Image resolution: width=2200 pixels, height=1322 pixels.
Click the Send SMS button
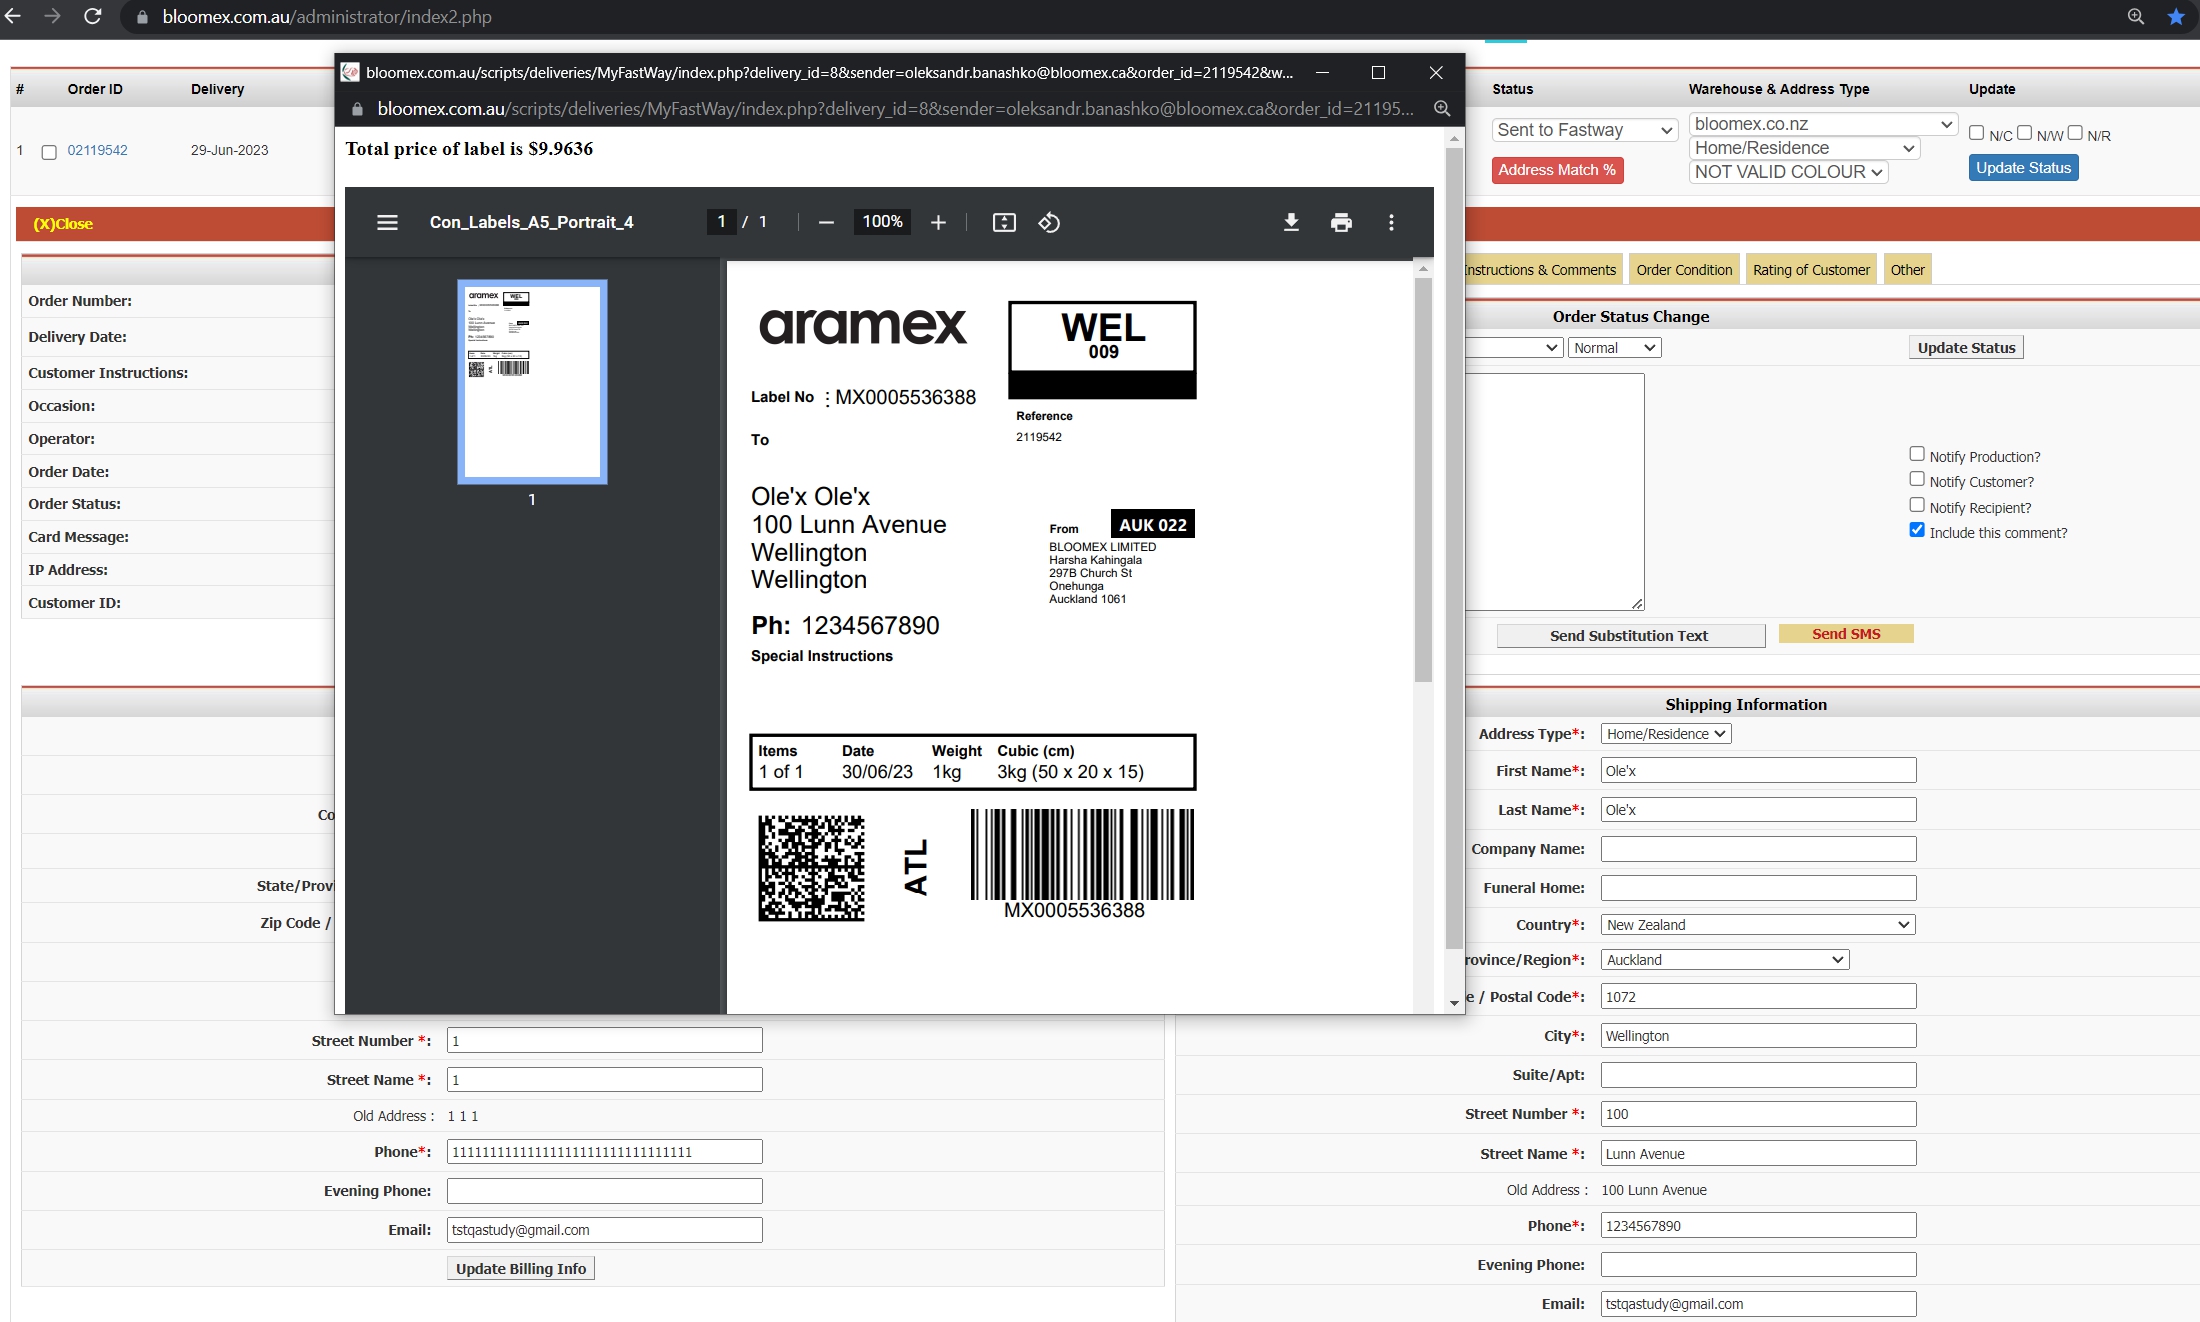pos(1846,634)
